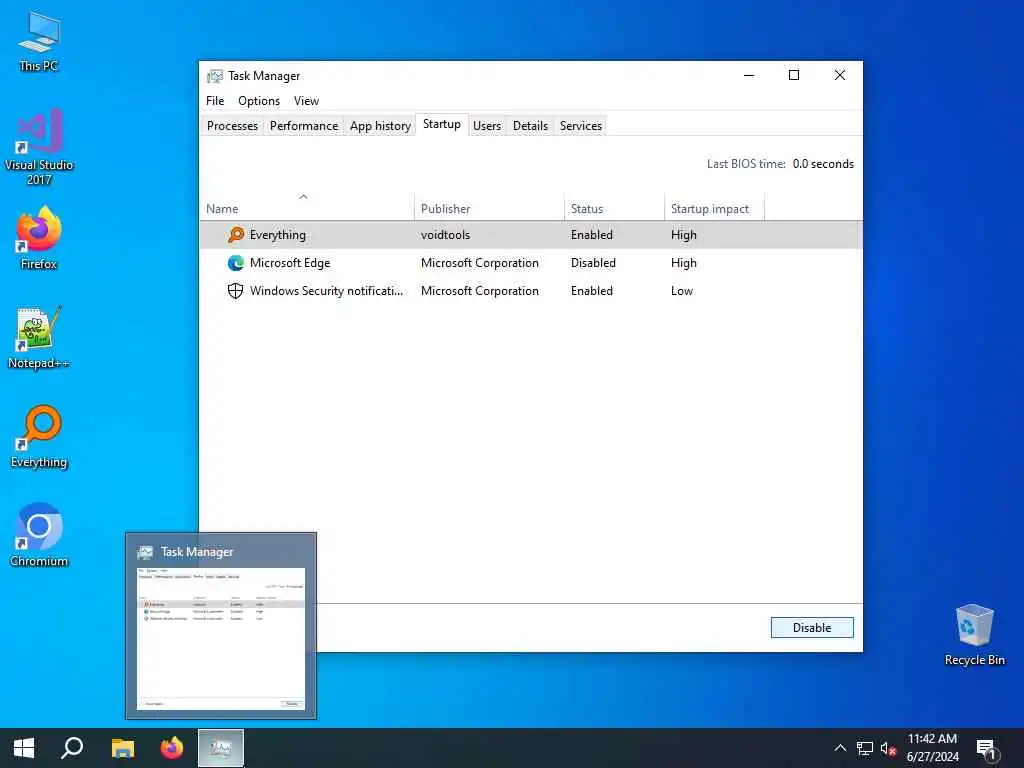Launch Firefox from taskbar

pos(172,748)
